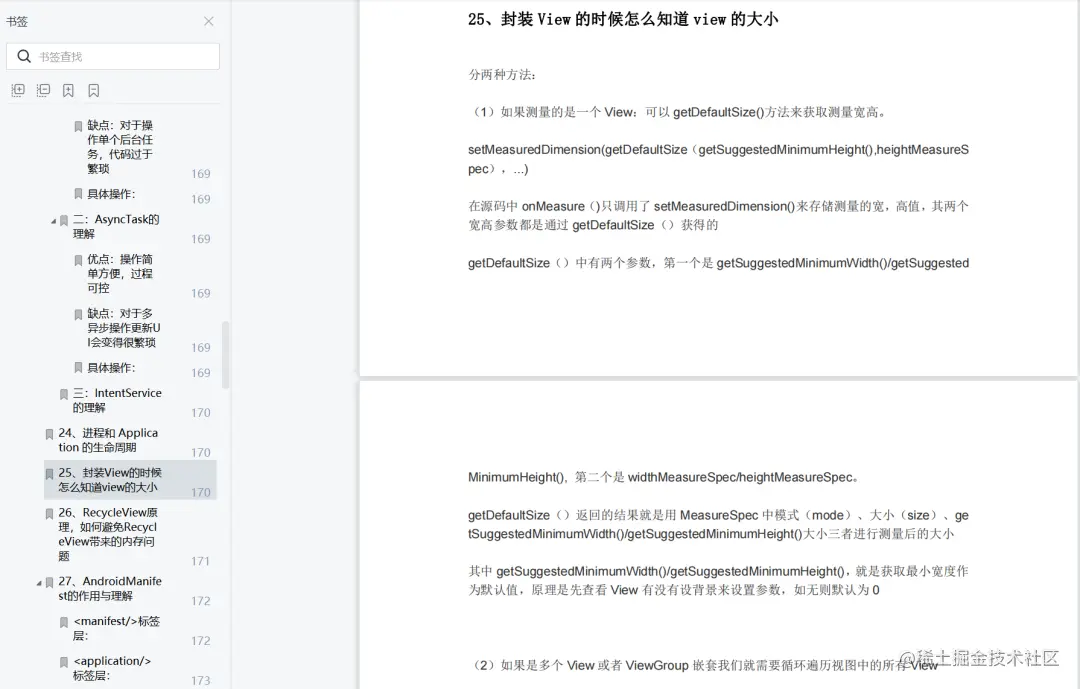1080x689 pixels.
Task: Collapse the AsyncTask的理解 bookmark branch
Action: (53, 219)
